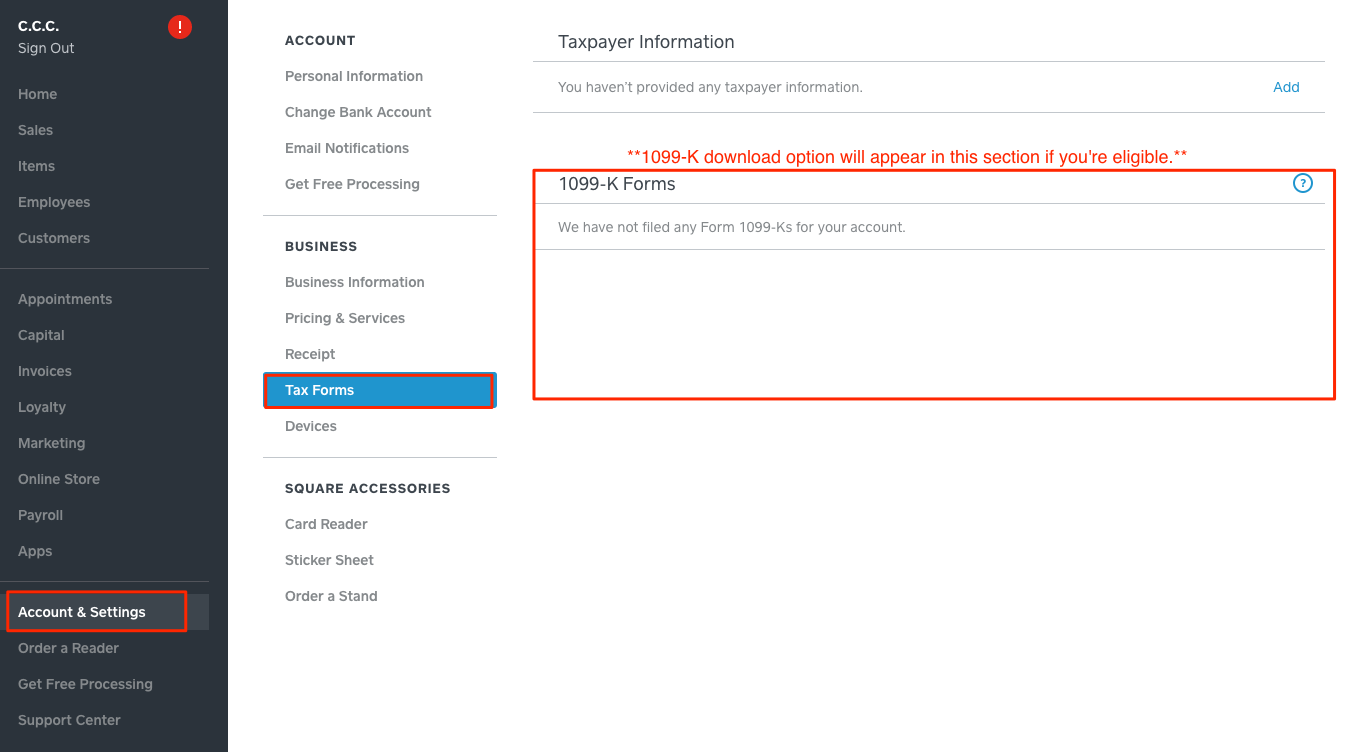Open Personal Information settings
This screenshot has width=1353, height=752.
(x=354, y=76)
